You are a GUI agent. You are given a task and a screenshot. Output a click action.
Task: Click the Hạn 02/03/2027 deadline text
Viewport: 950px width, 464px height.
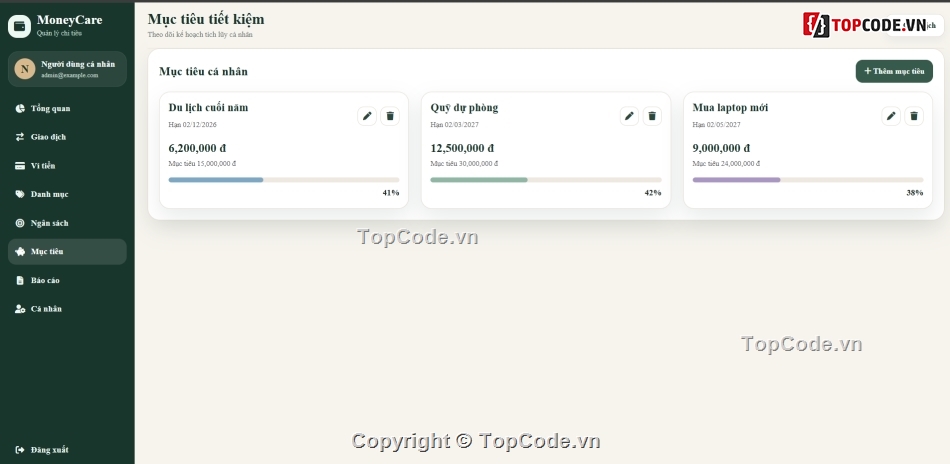point(454,125)
